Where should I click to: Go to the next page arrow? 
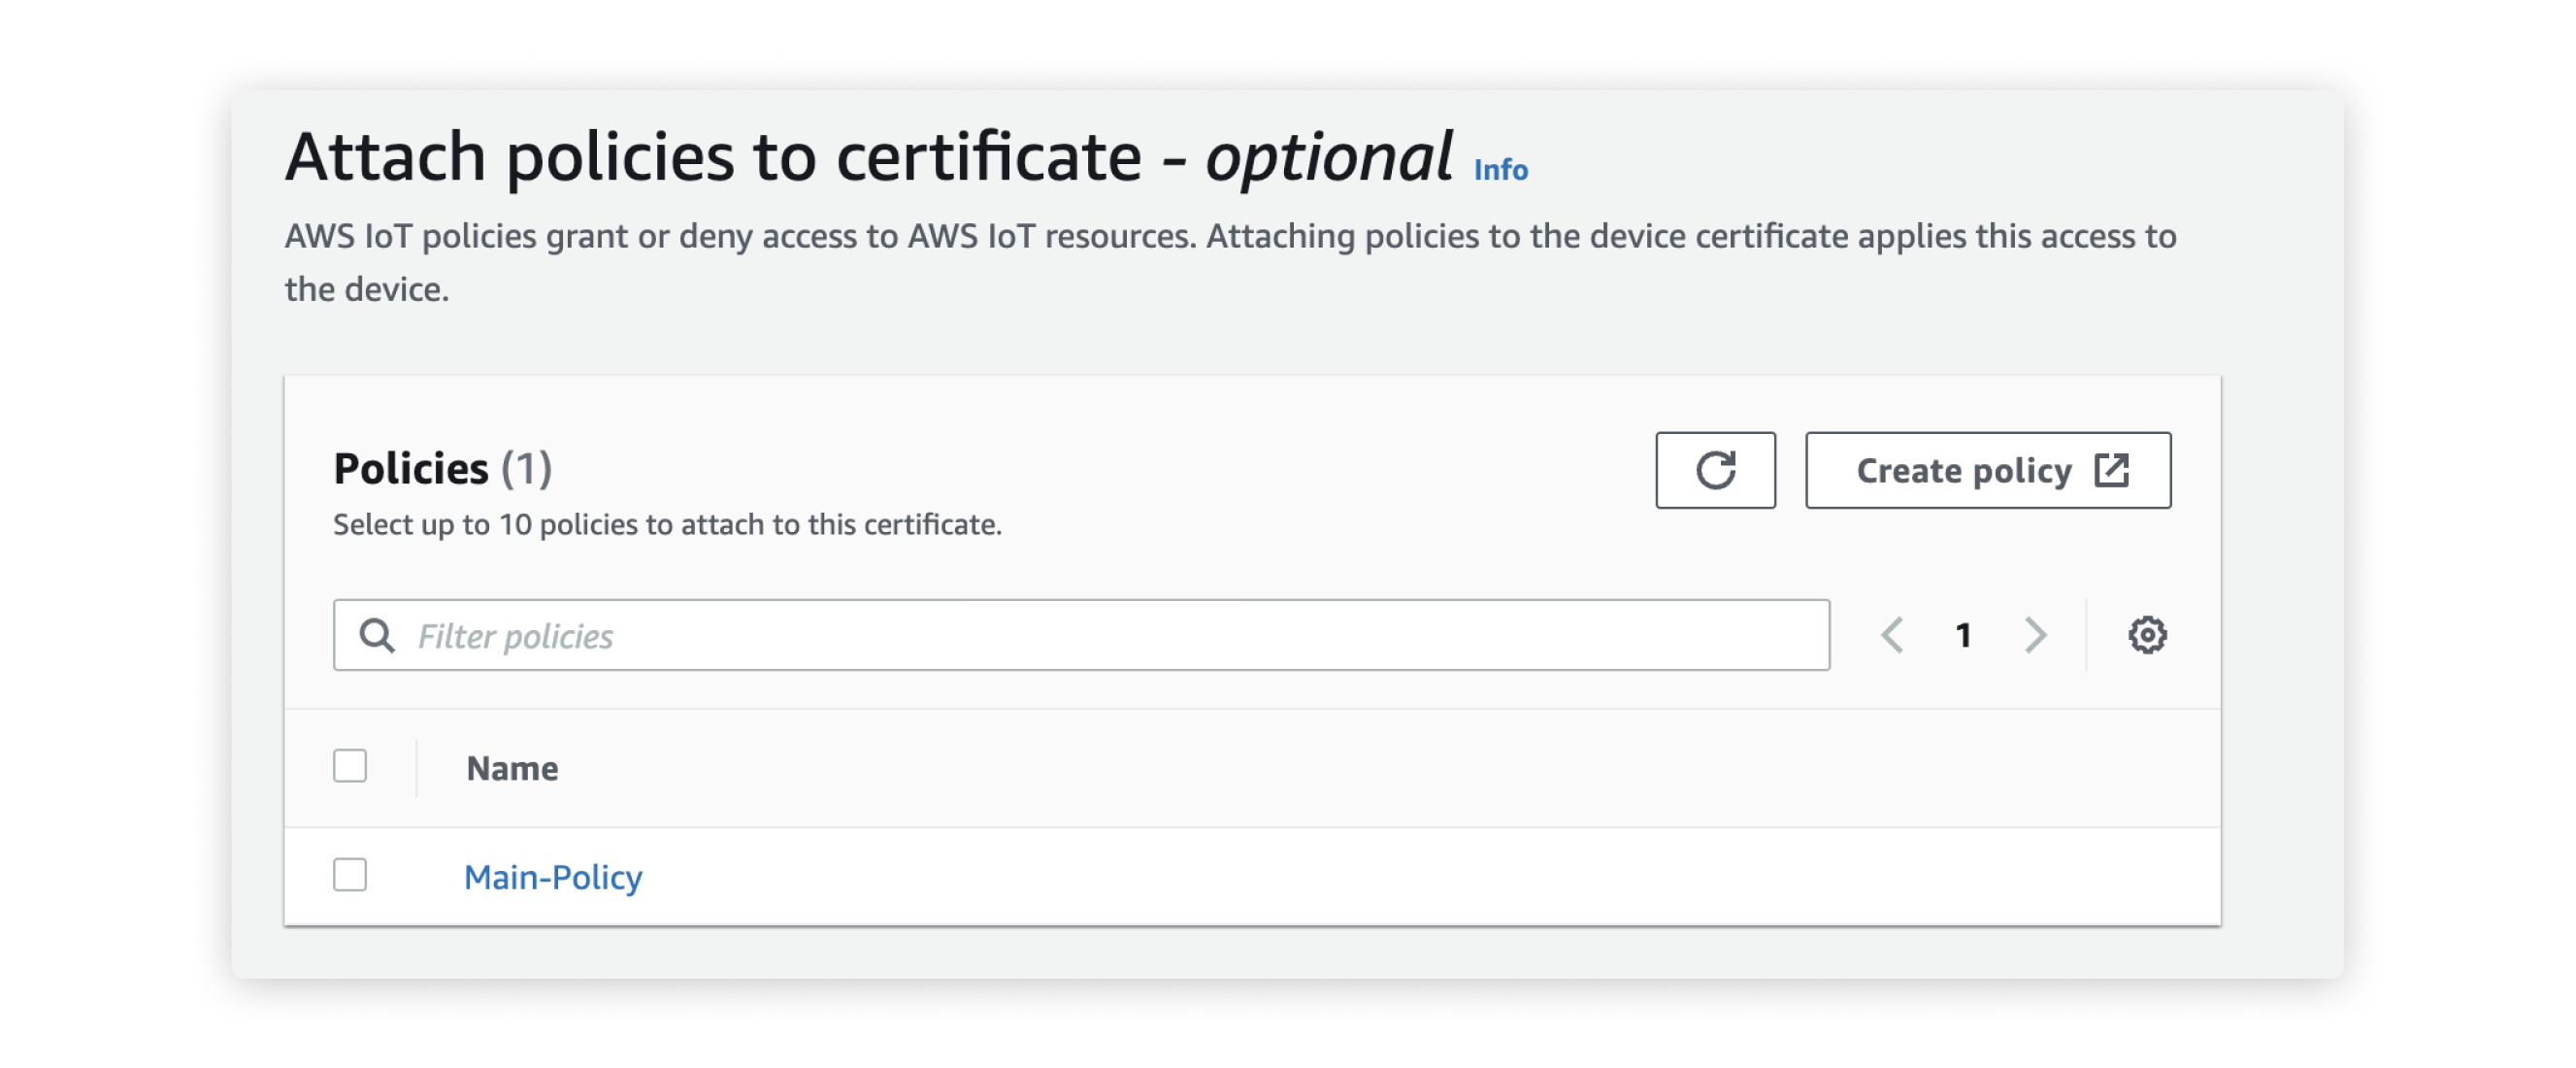pyautogui.click(x=2035, y=635)
